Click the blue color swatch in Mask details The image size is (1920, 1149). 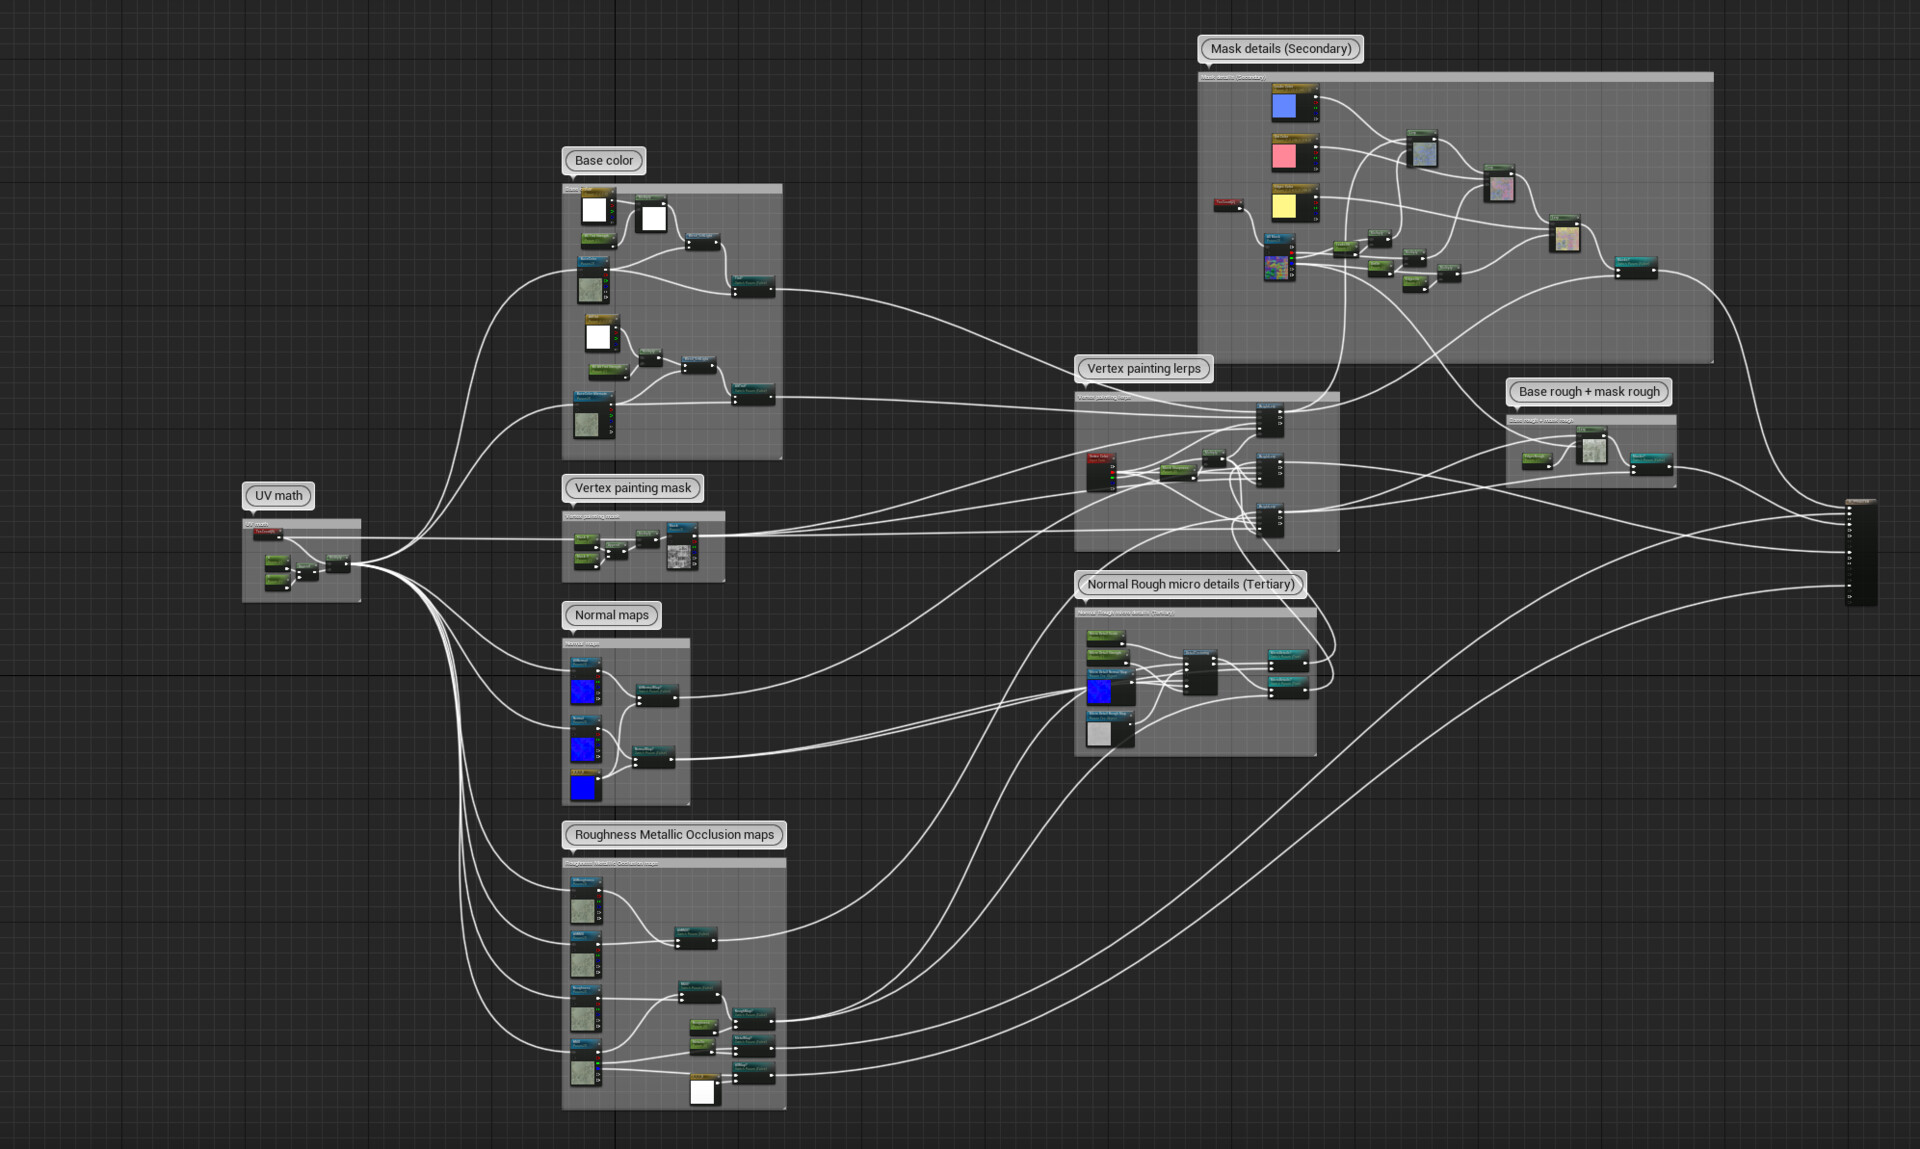1284,106
